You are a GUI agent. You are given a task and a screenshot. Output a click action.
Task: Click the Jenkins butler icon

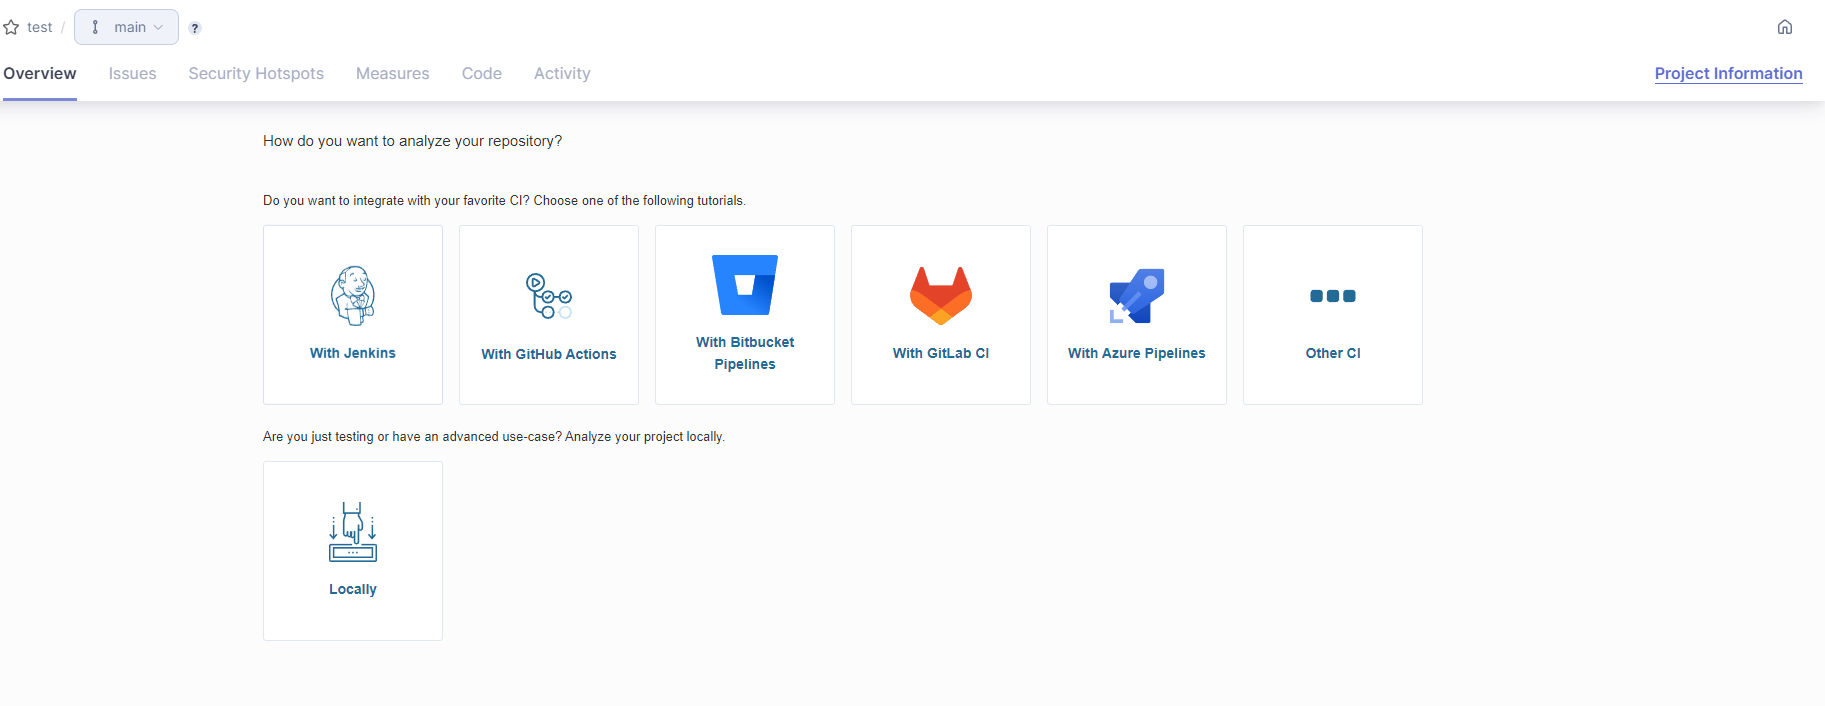tap(353, 296)
